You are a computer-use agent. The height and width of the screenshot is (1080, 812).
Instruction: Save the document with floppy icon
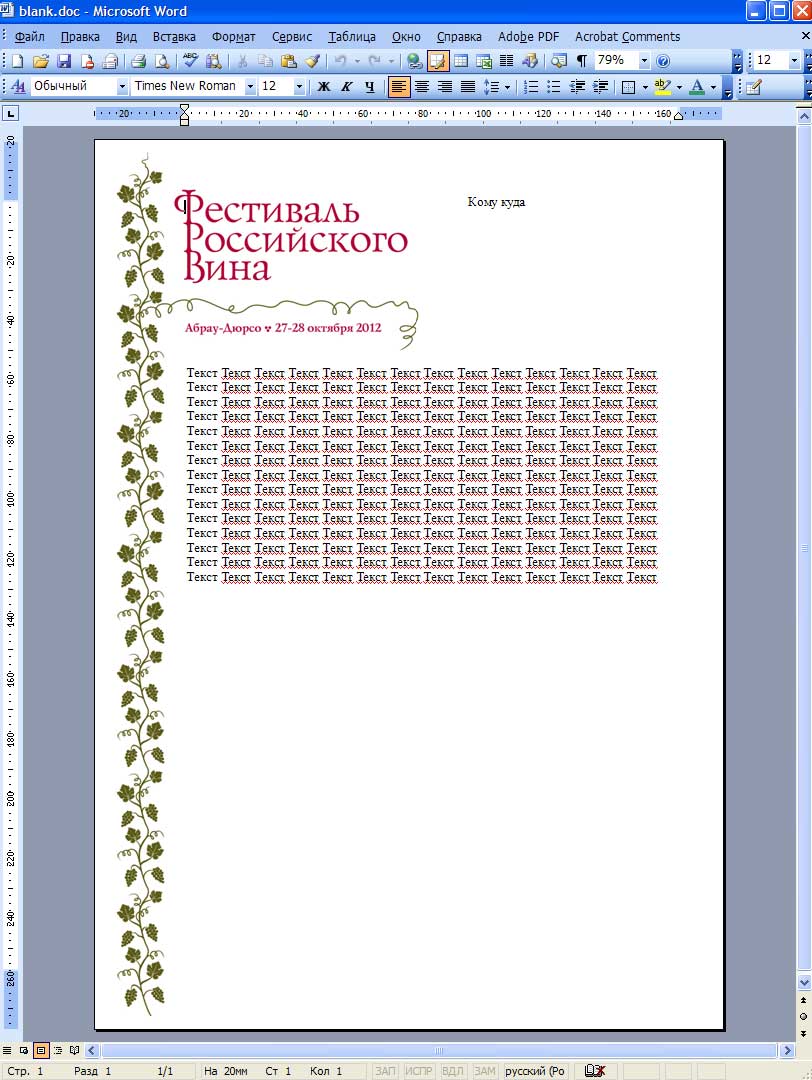click(64, 61)
